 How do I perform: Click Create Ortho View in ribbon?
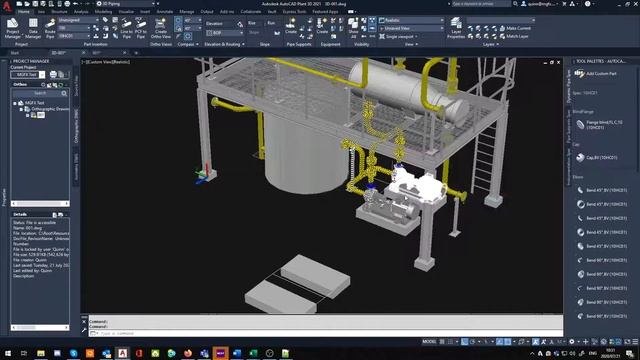[x=161, y=28]
